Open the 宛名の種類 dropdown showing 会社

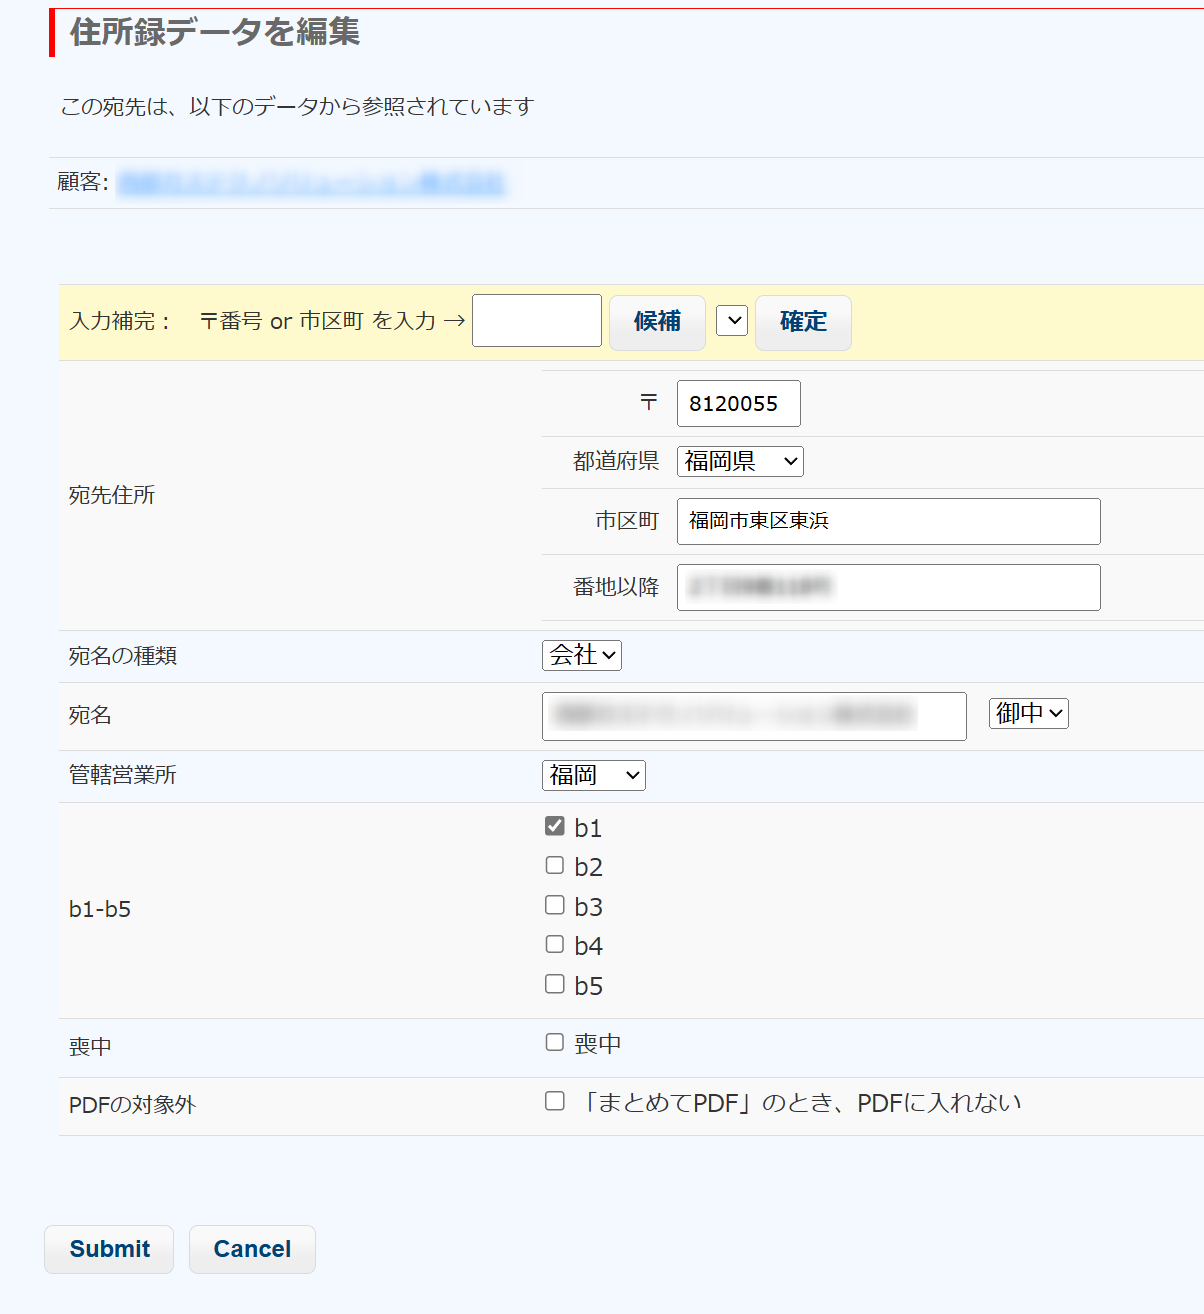(x=582, y=655)
